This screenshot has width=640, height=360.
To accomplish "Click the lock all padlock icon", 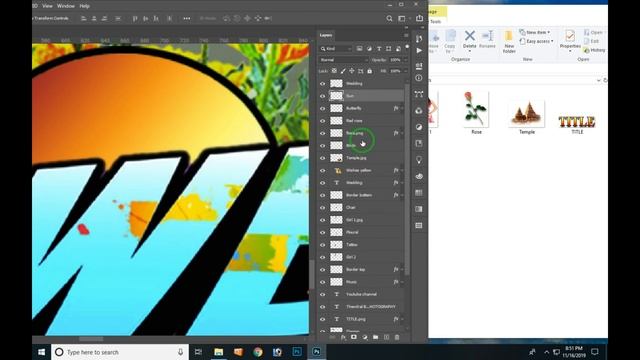I will [369, 71].
